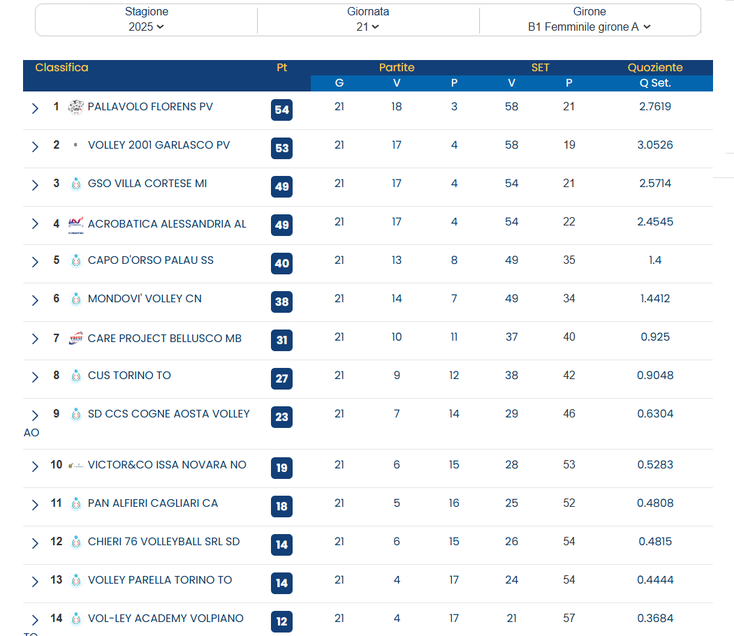Open Pan Alfieri Cagliari CA team link
Image resolution: width=734 pixels, height=636 pixels.
153,504
